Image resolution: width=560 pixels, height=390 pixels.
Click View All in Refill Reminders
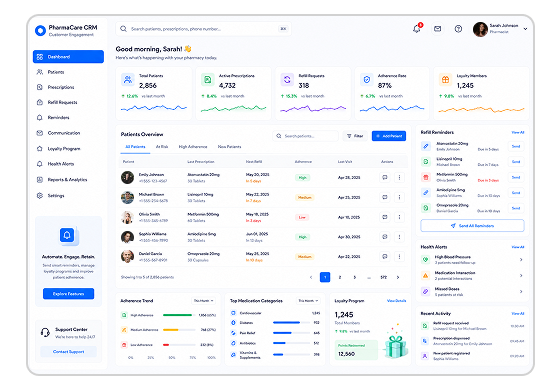pos(518,132)
